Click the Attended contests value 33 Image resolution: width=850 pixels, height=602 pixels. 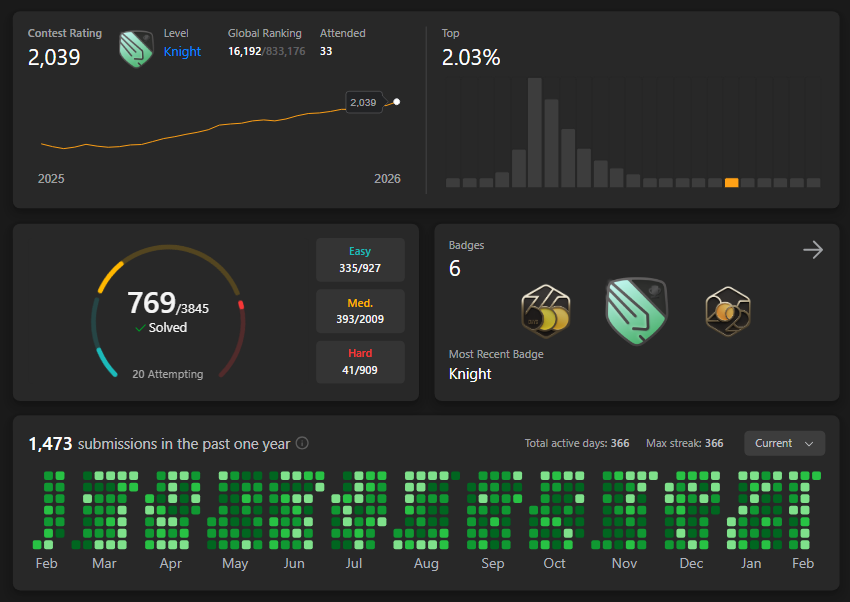326,51
